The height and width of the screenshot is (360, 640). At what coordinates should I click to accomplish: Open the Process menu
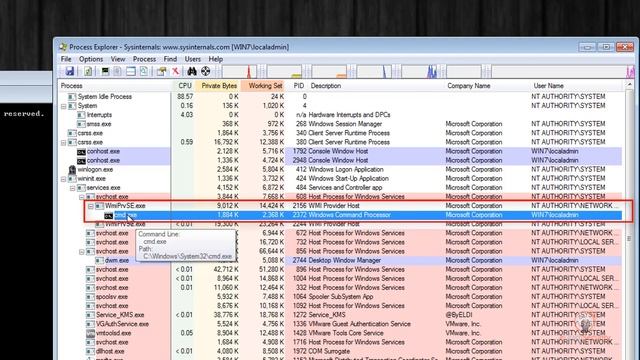(144, 59)
